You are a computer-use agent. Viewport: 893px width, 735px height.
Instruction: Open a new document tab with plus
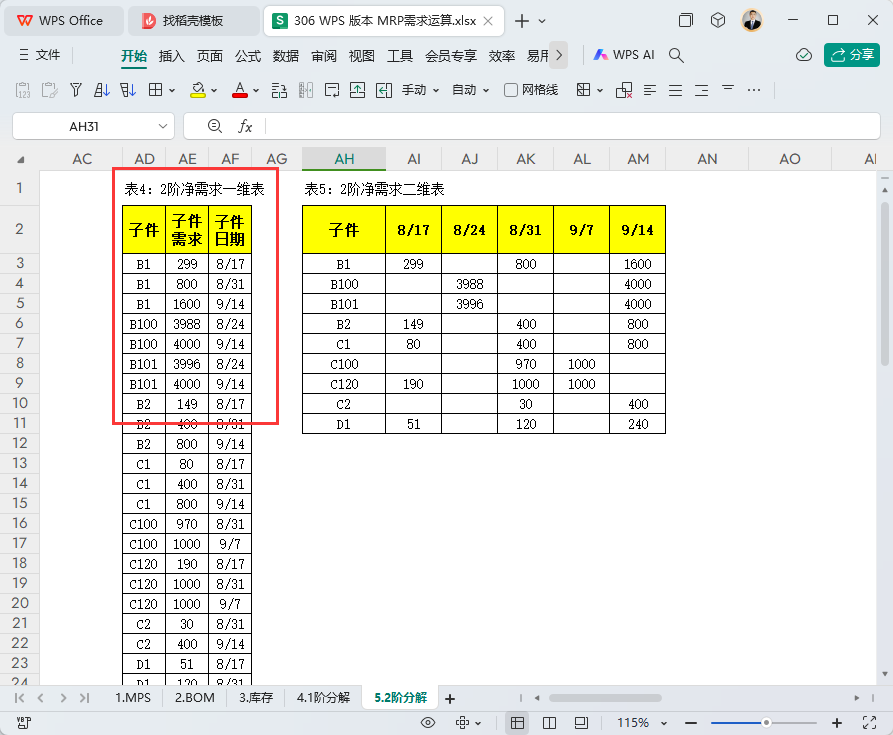(x=521, y=21)
